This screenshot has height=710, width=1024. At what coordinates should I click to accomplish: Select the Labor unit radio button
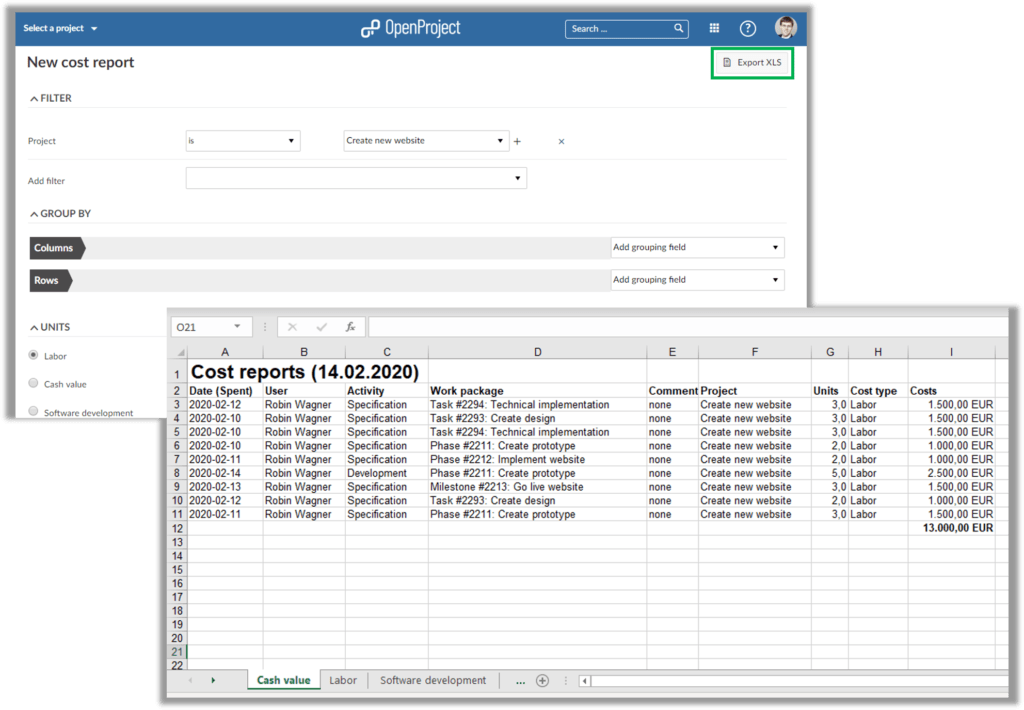click(x=33, y=355)
